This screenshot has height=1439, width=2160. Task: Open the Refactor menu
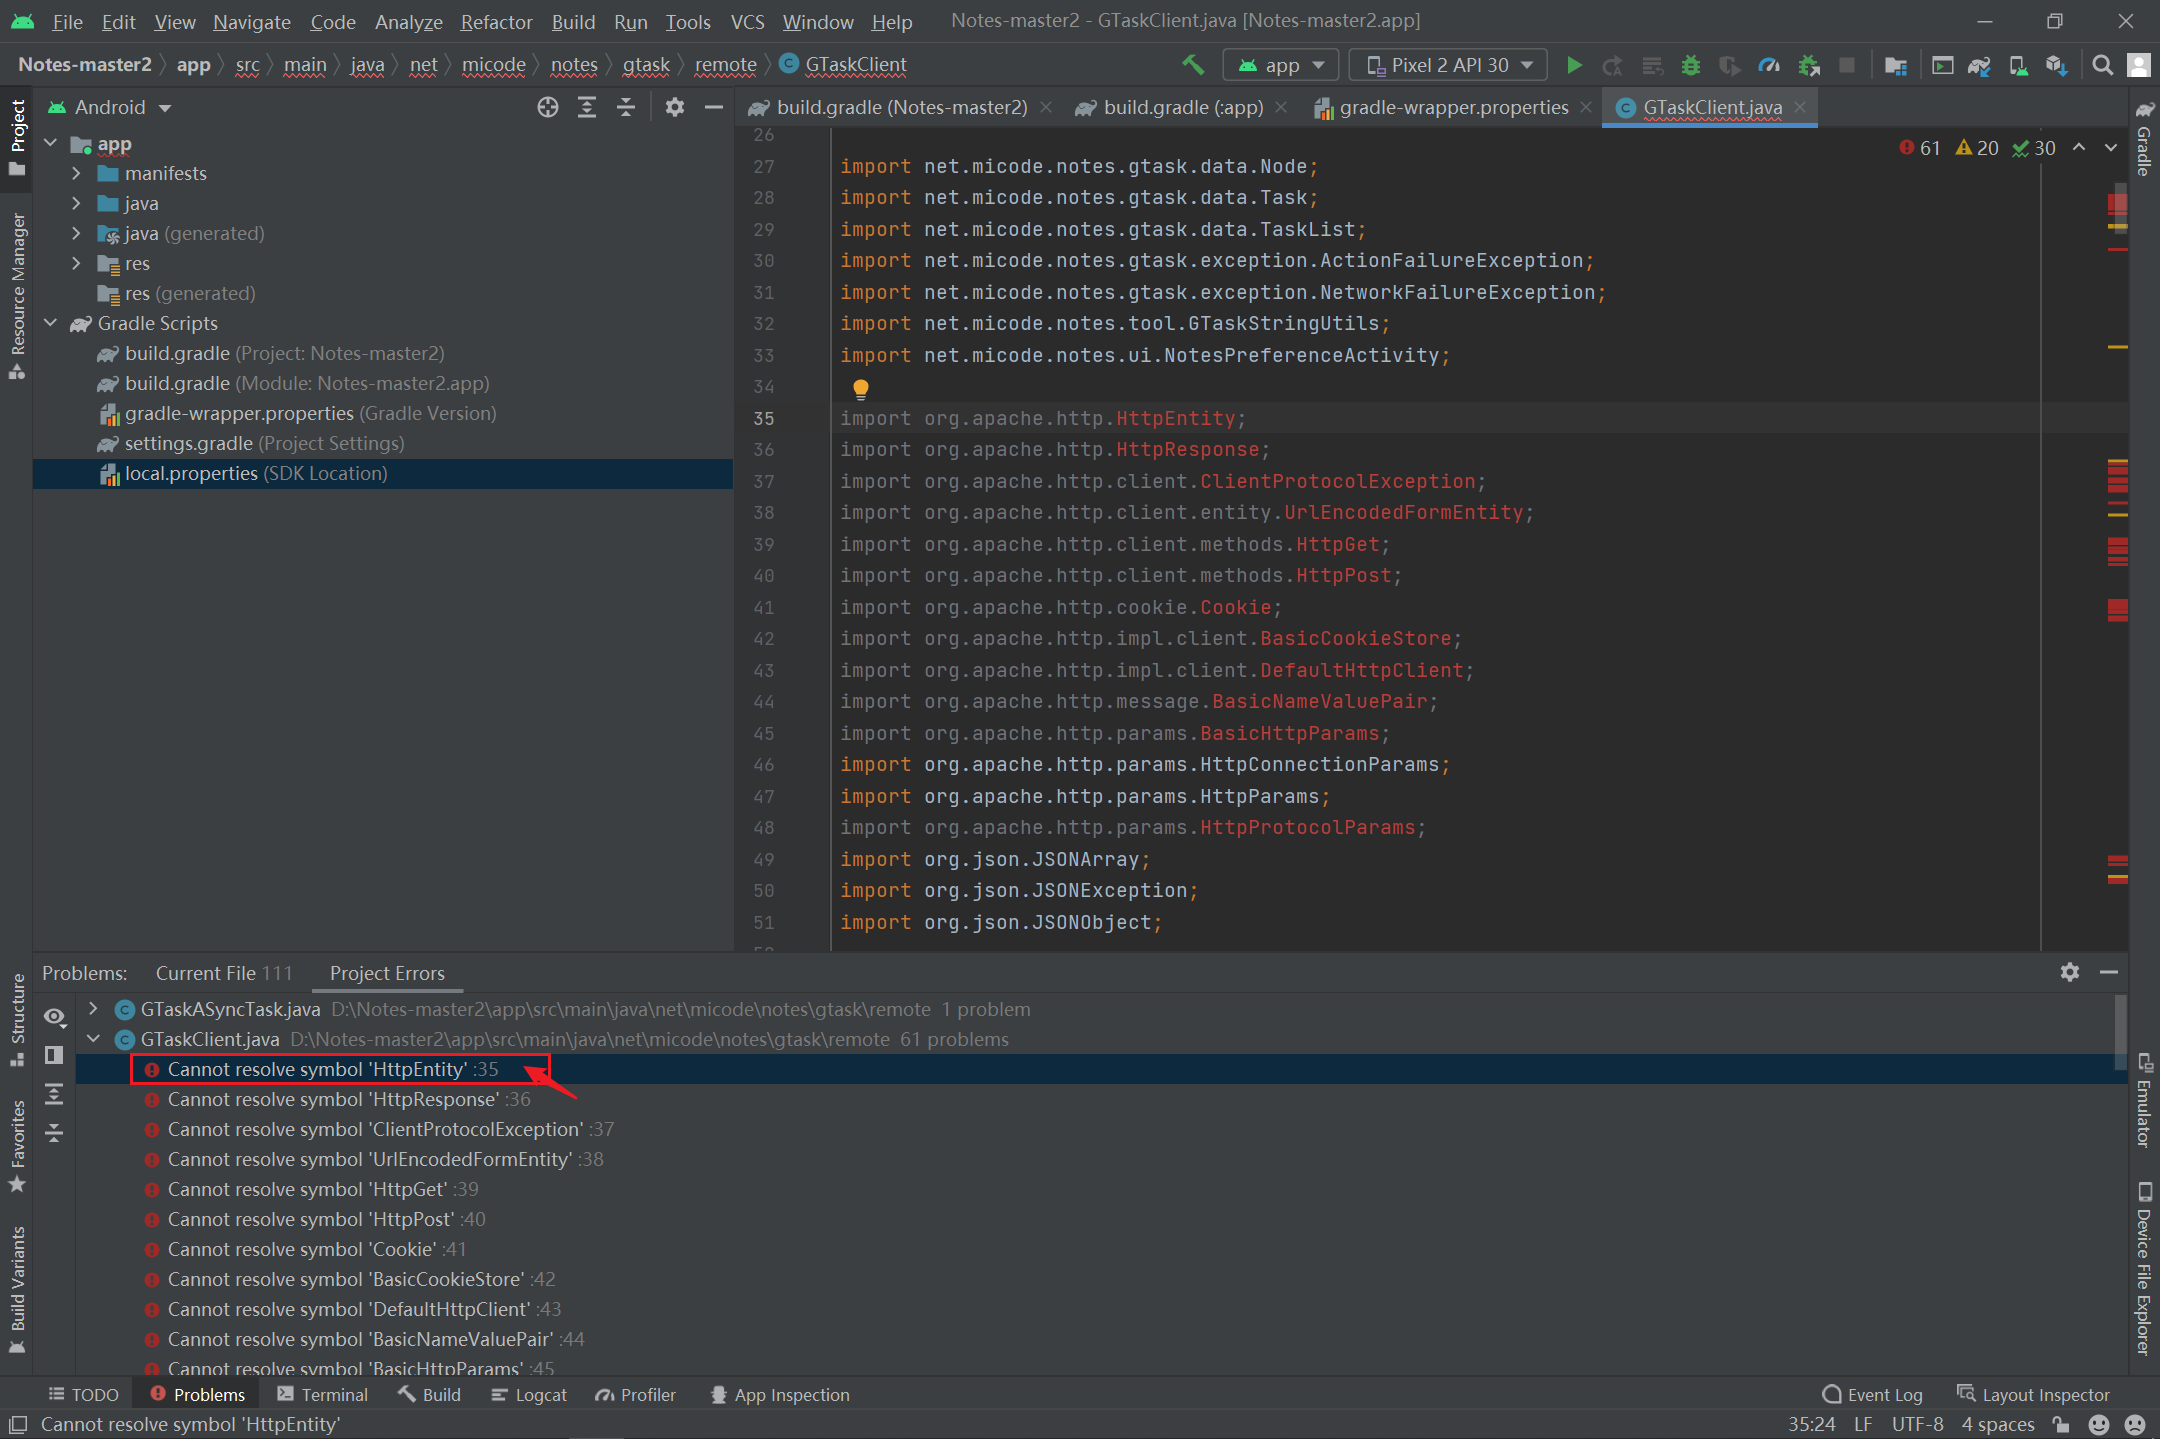pos(496,21)
